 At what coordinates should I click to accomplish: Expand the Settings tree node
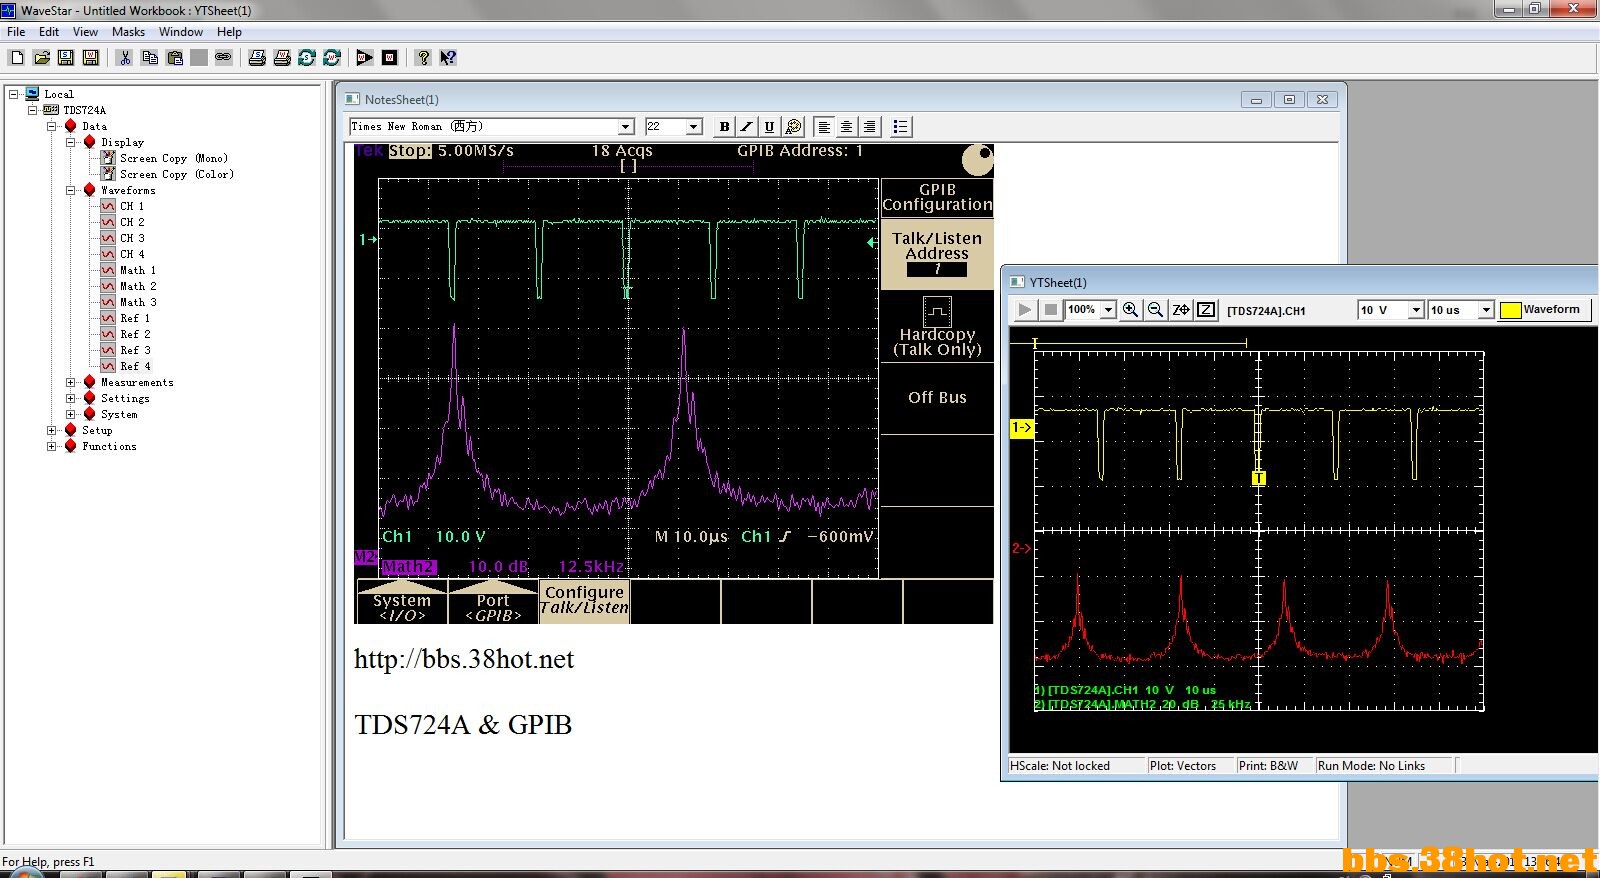[x=71, y=398]
